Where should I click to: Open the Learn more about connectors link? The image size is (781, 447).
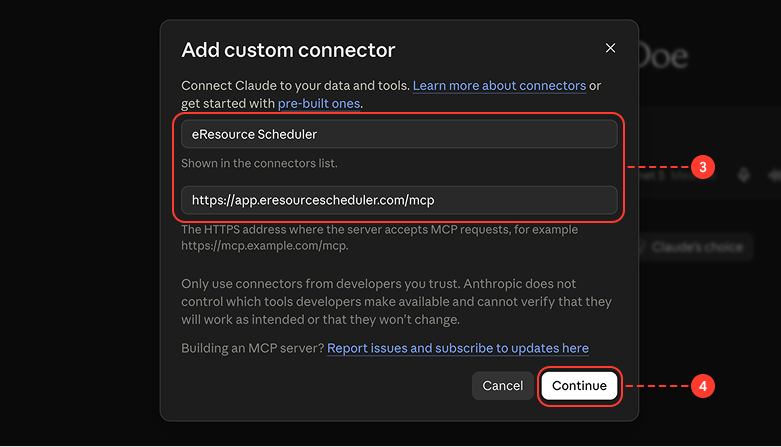point(499,86)
